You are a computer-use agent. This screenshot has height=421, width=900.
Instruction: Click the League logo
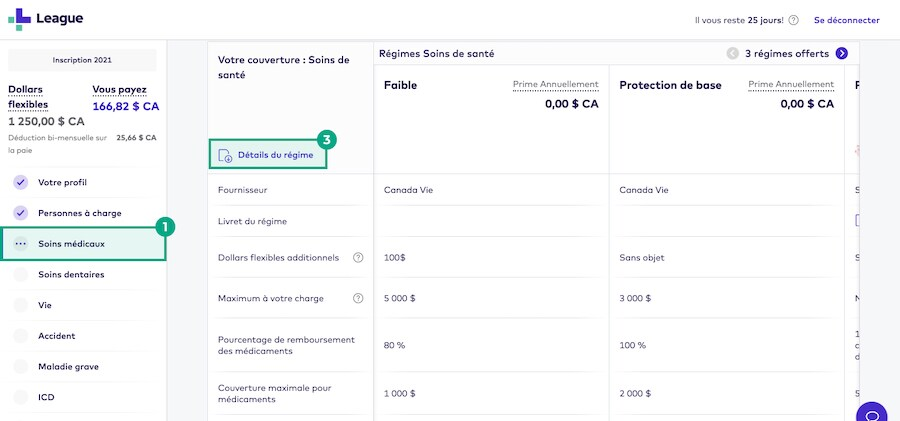(46, 19)
